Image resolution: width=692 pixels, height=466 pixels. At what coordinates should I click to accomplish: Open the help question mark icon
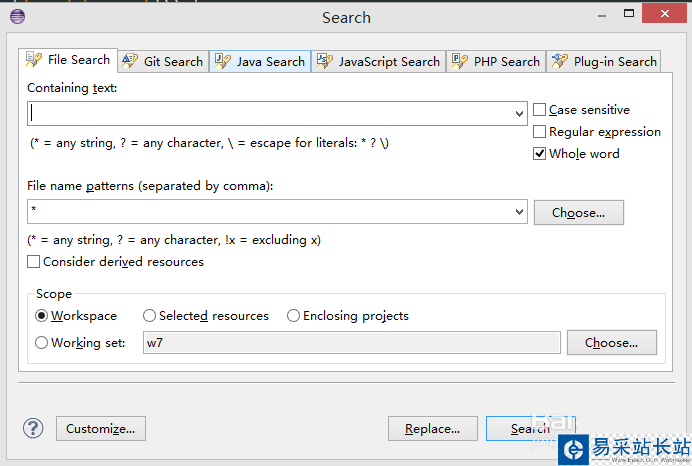coord(33,428)
